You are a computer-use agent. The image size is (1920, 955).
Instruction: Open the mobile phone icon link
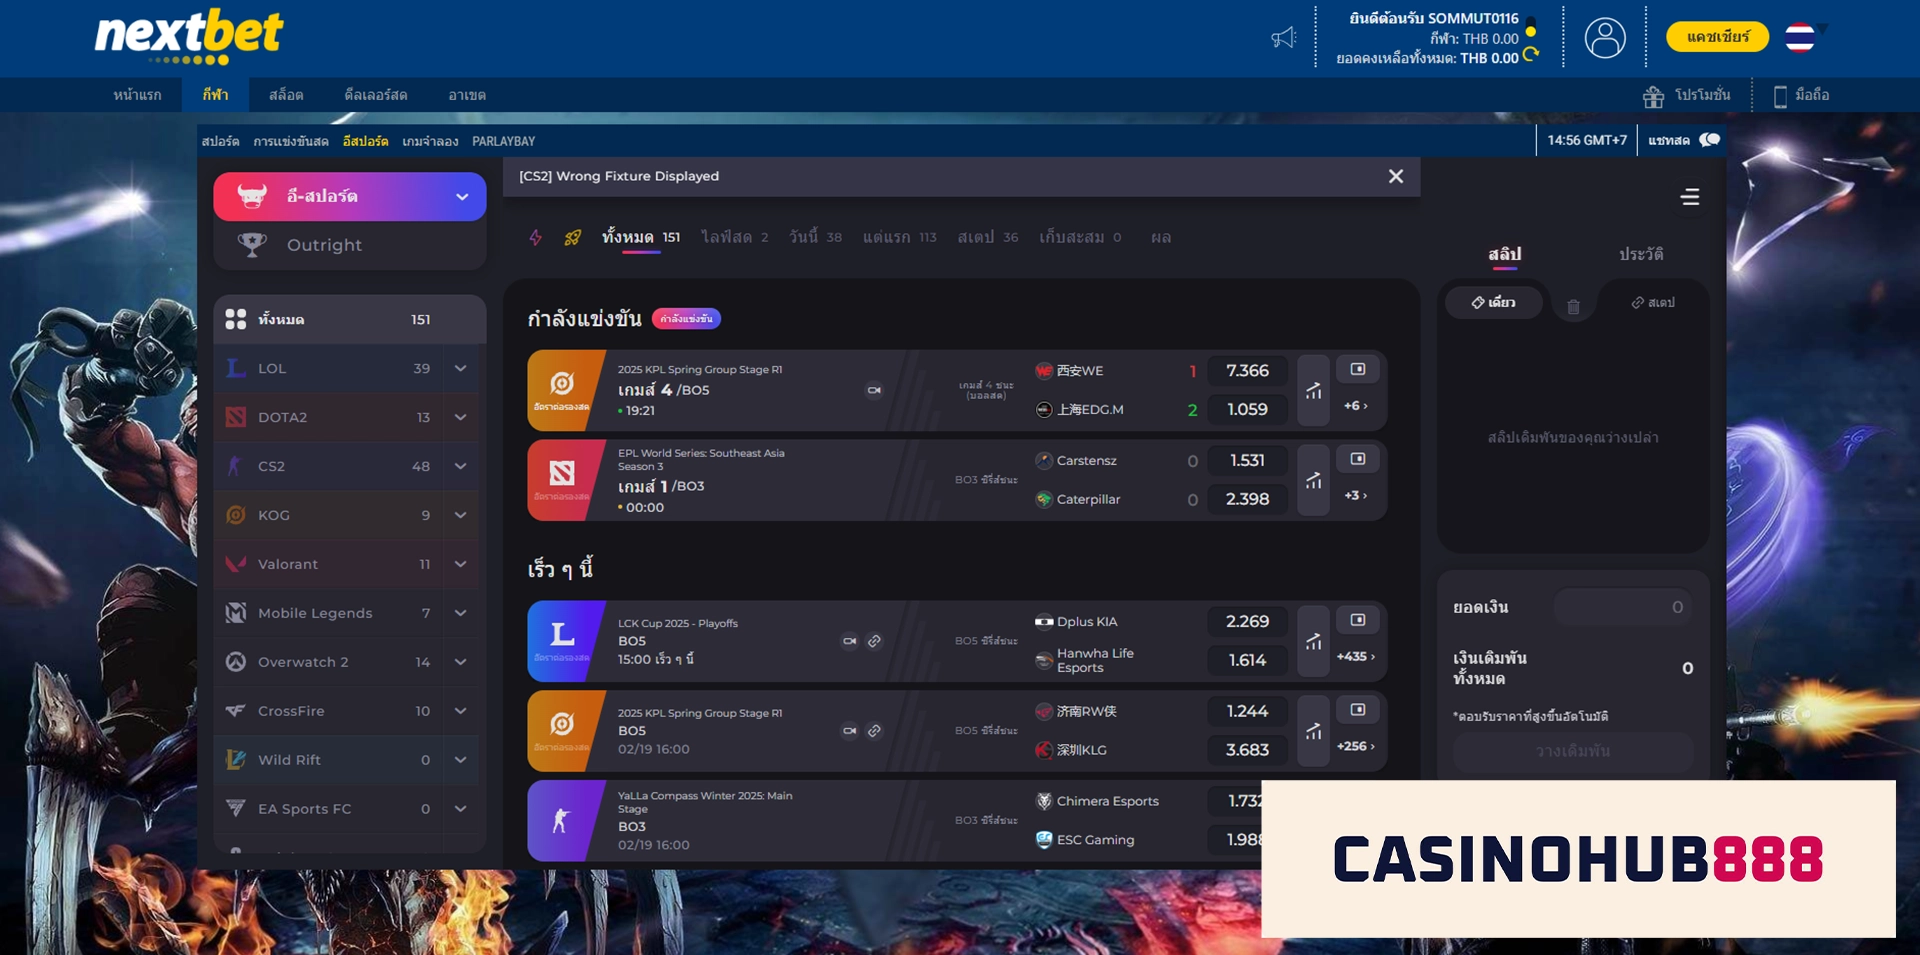point(1780,96)
